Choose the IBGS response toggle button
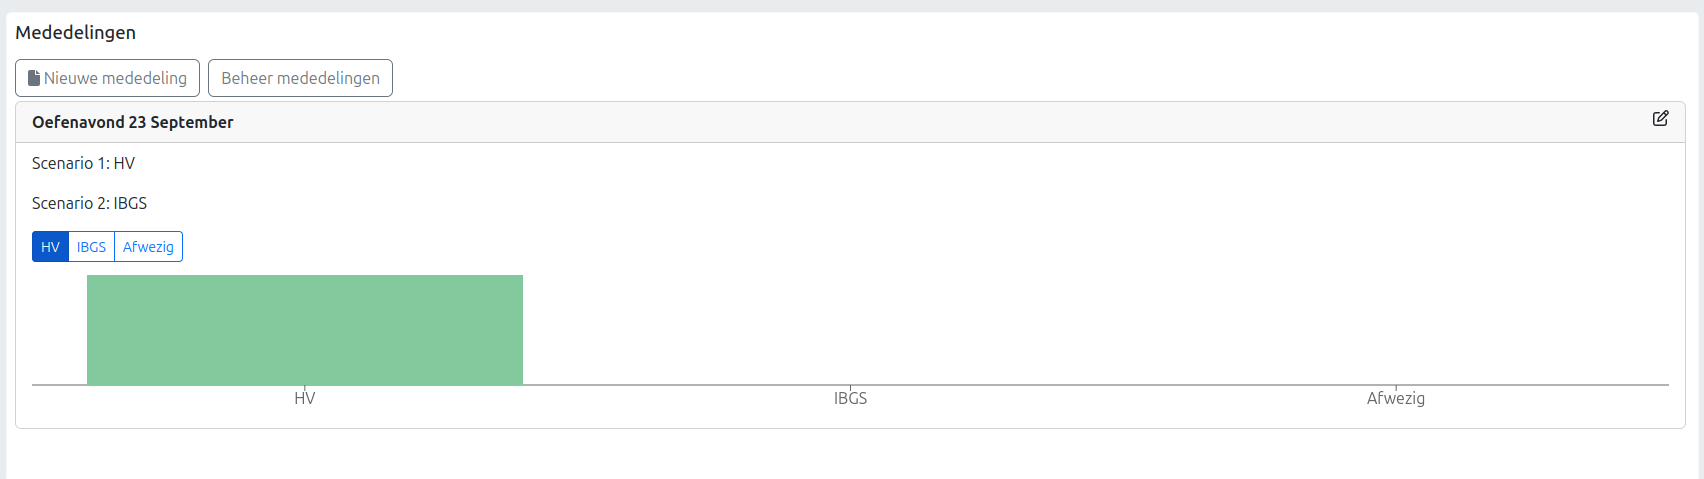The height and width of the screenshot is (479, 1704). (x=91, y=247)
